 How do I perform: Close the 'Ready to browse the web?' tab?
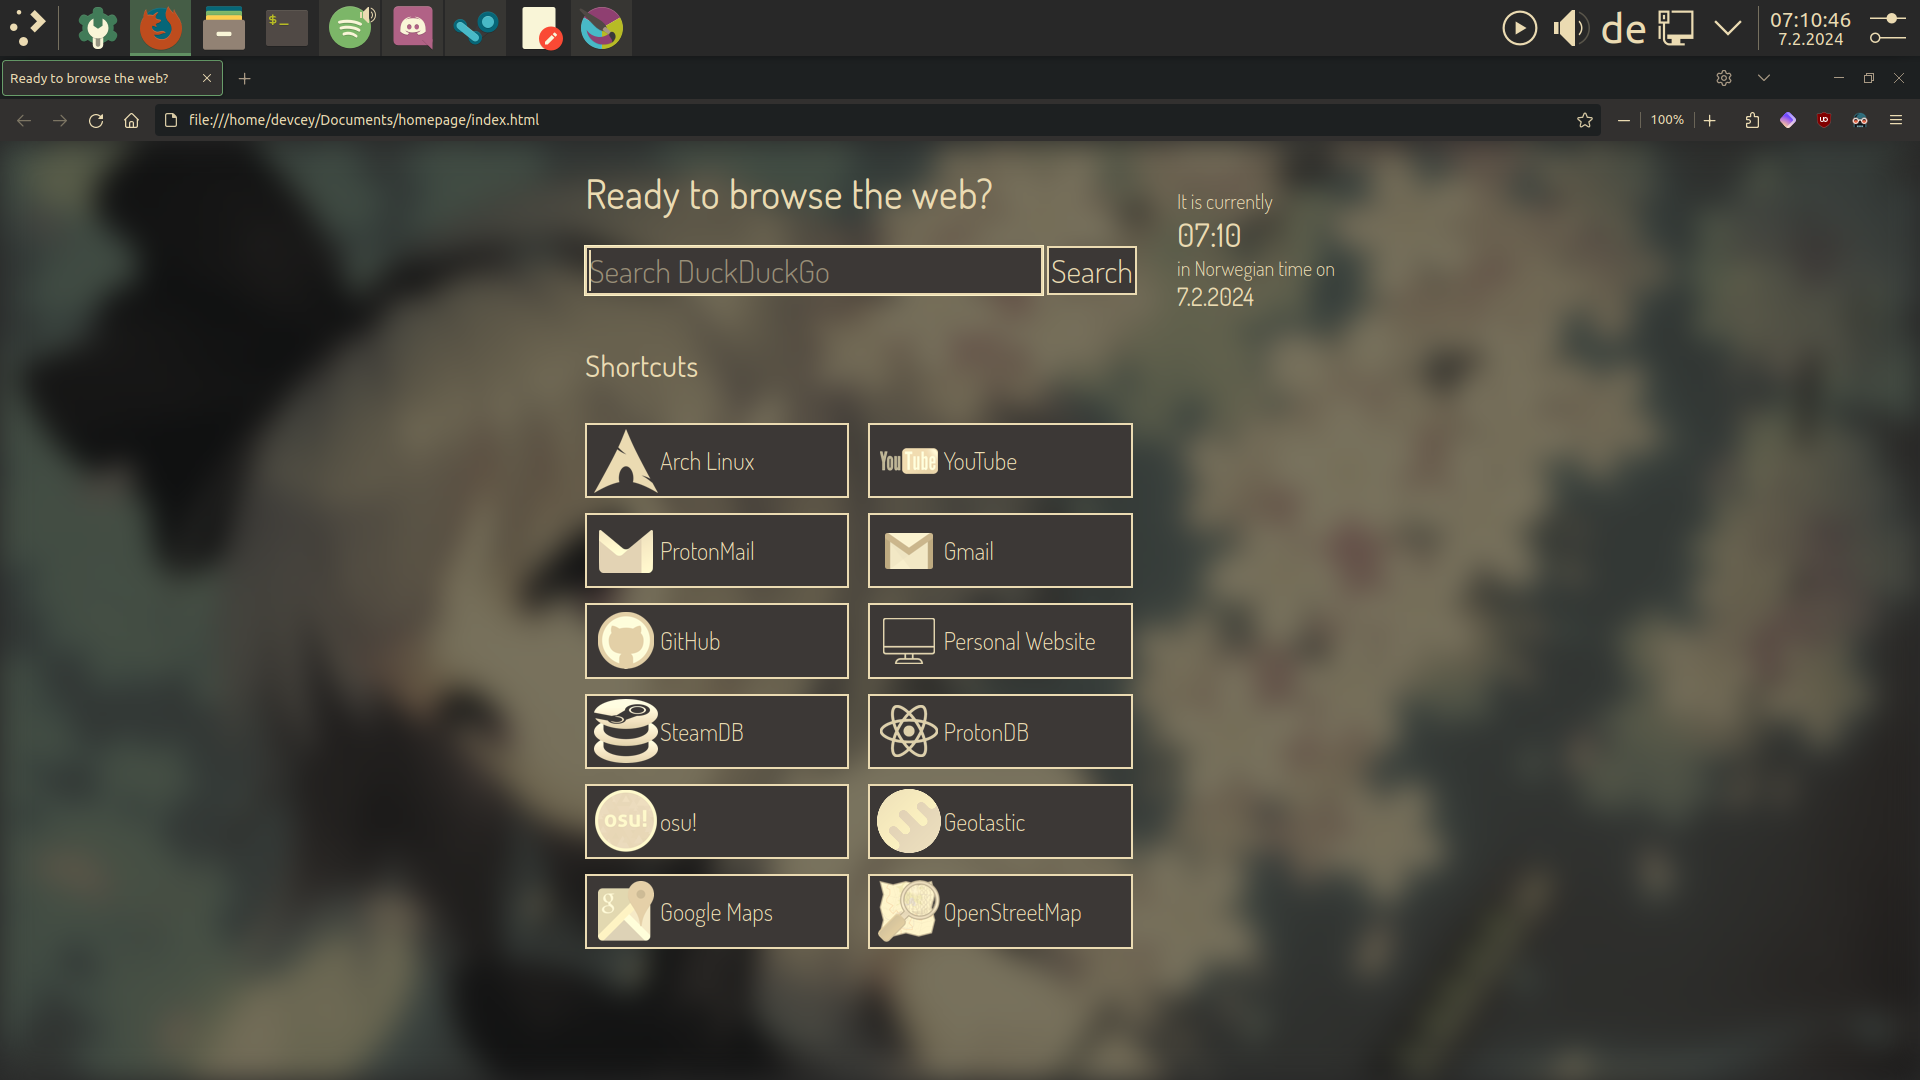point(207,78)
